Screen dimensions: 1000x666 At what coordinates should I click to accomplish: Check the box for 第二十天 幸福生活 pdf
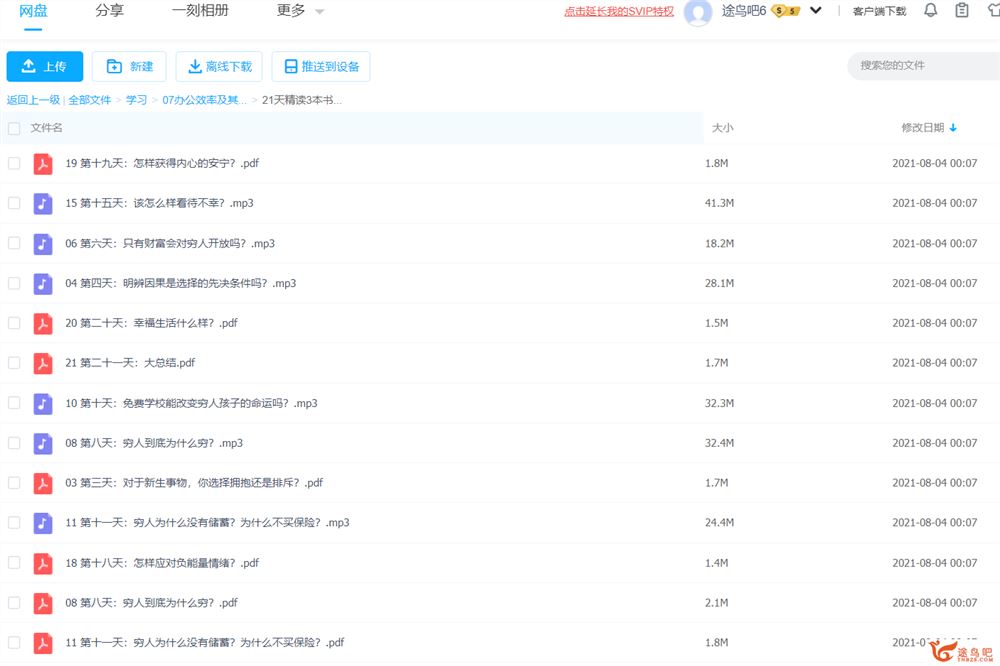pos(14,323)
